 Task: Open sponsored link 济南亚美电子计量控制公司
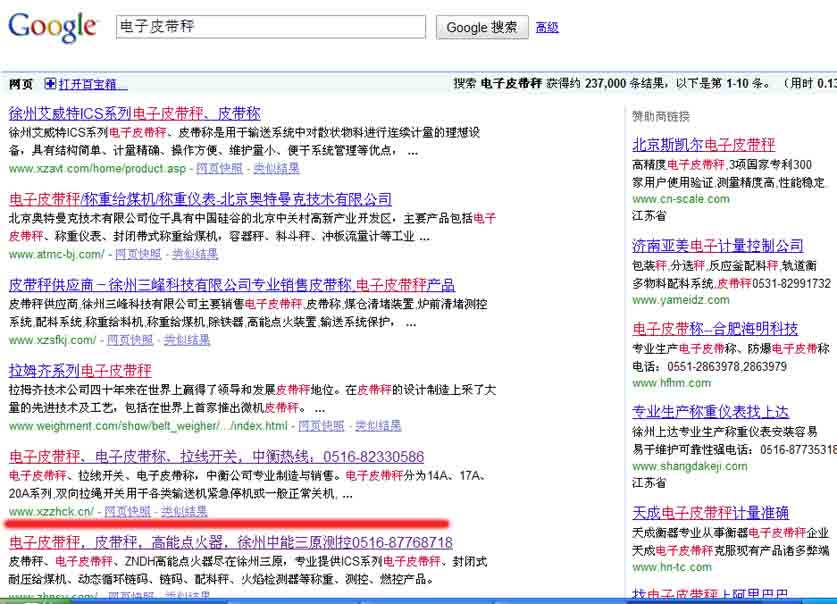tap(717, 245)
